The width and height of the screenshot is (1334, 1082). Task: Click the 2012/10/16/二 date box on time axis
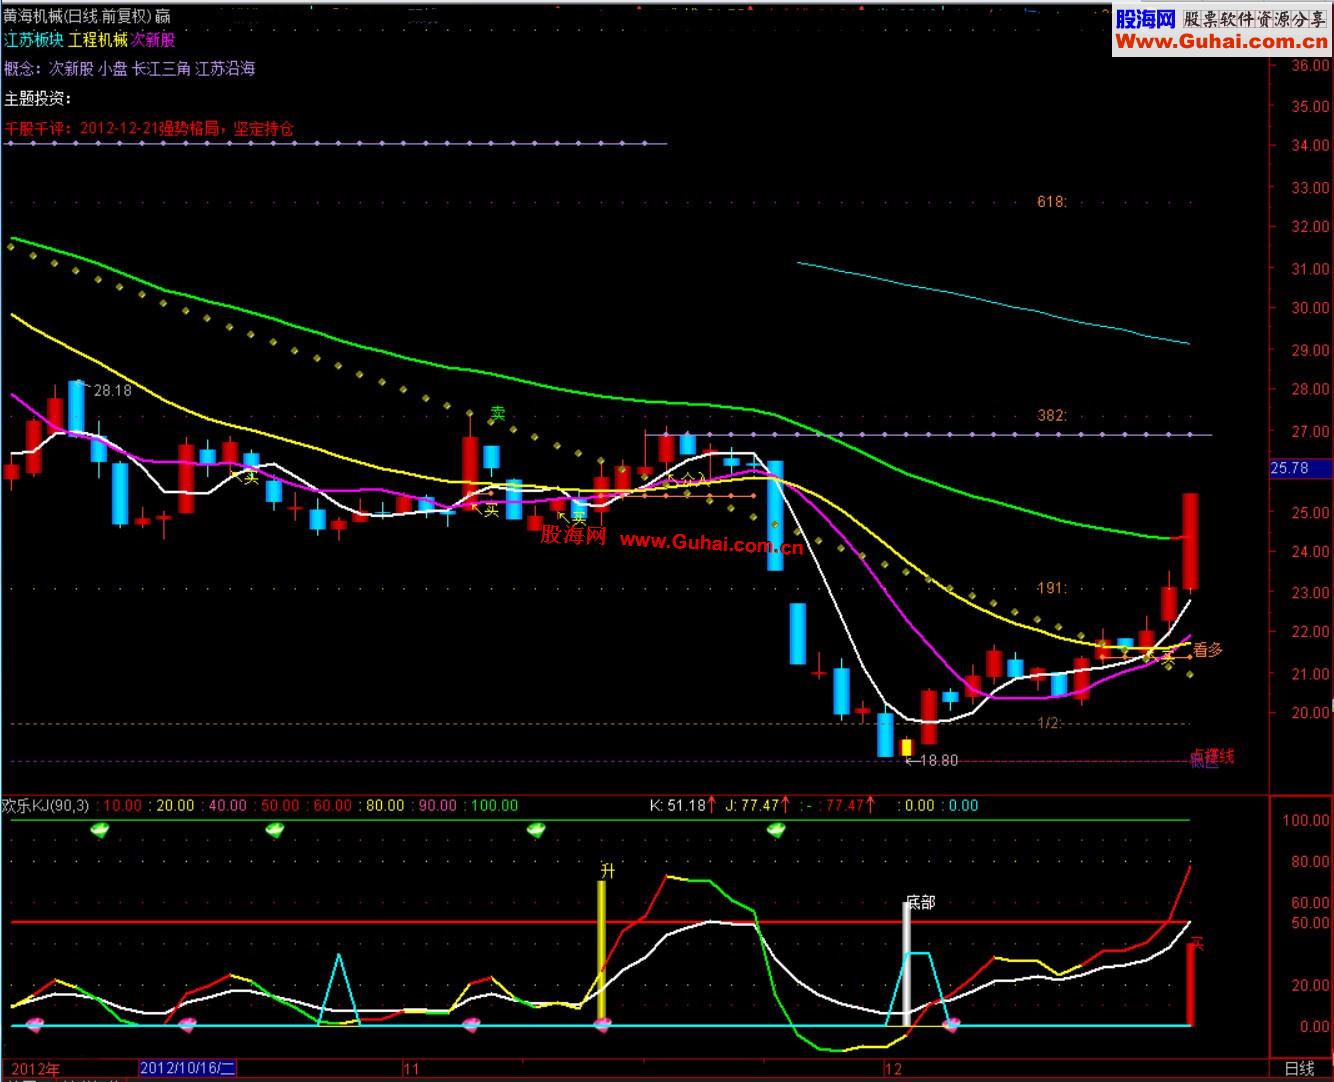click(x=187, y=1067)
